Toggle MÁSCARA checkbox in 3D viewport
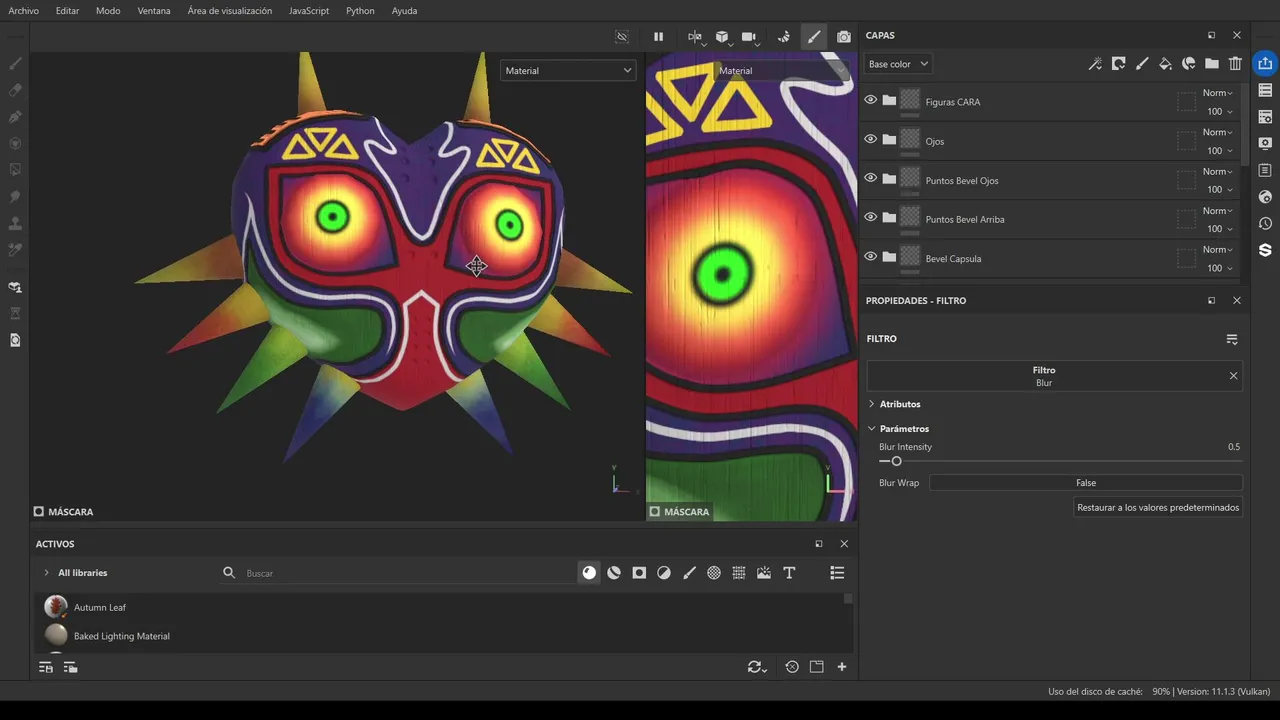Image resolution: width=1280 pixels, height=720 pixels. [x=39, y=512]
